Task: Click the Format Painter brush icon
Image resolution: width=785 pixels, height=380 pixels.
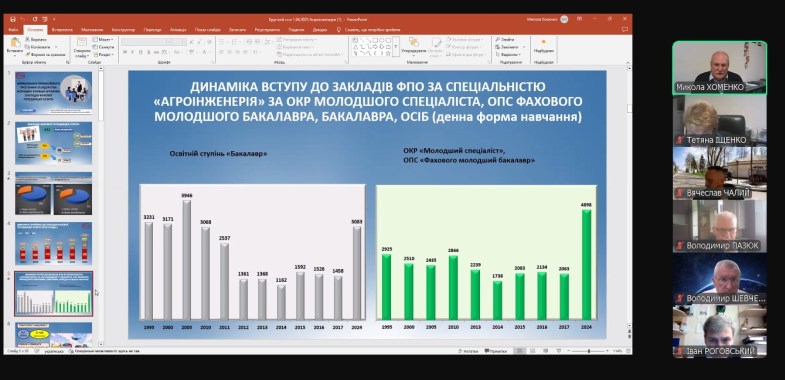Action: [x=27, y=55]
